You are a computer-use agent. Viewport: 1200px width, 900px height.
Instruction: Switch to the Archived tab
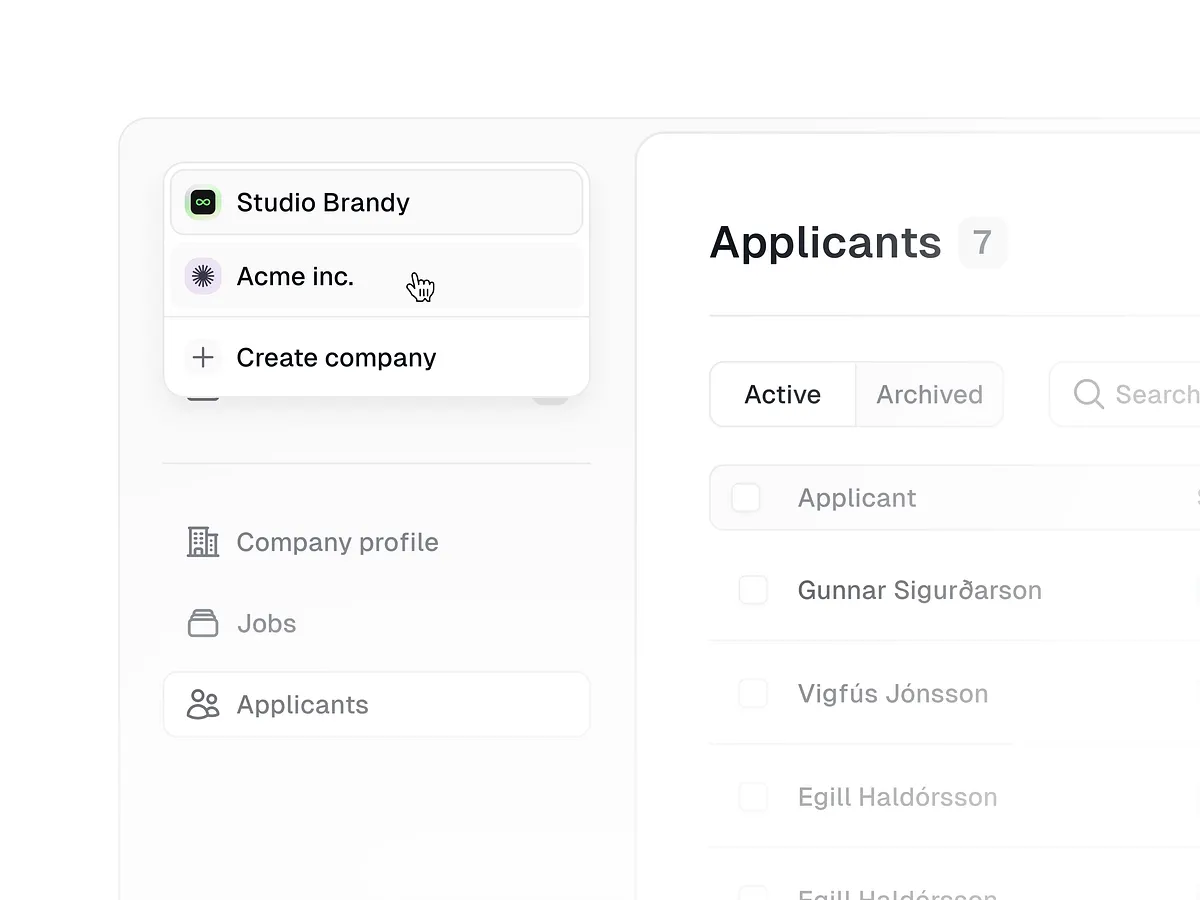pyautogui.click(x=929, y=394)
